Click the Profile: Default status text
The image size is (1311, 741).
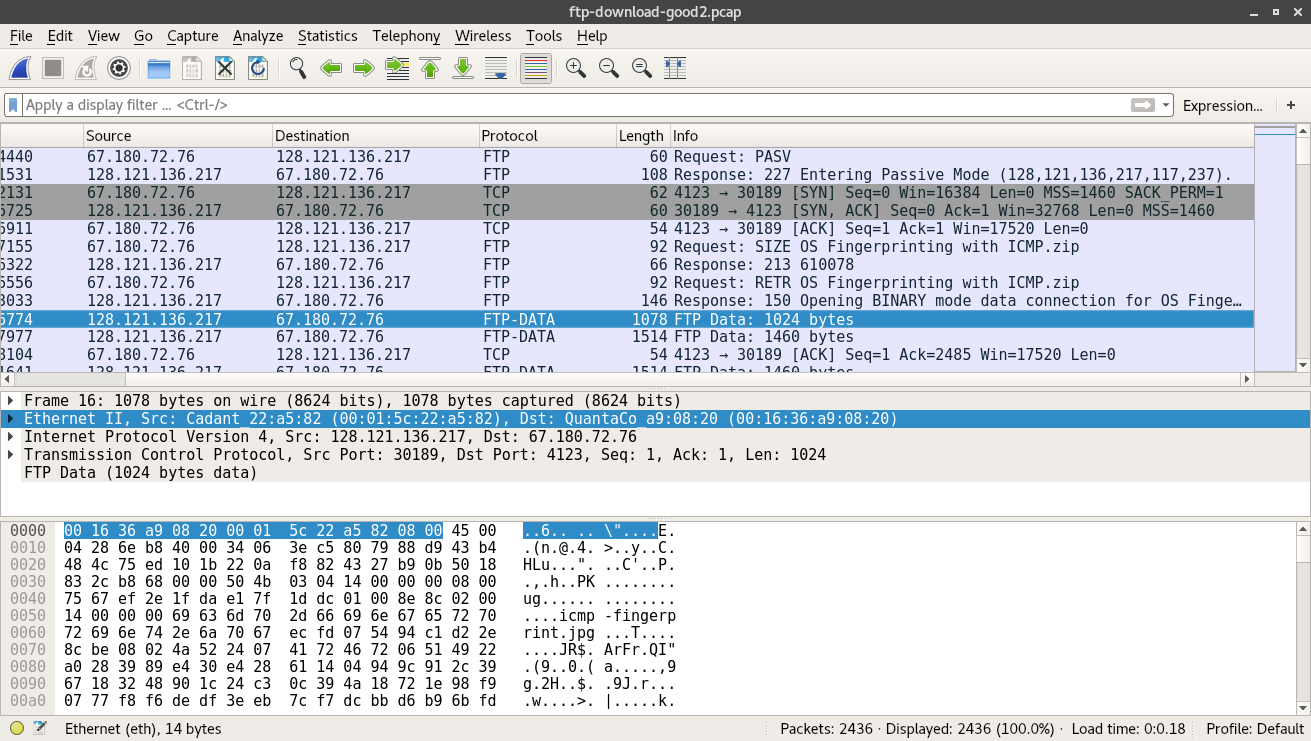(1254, 729)
